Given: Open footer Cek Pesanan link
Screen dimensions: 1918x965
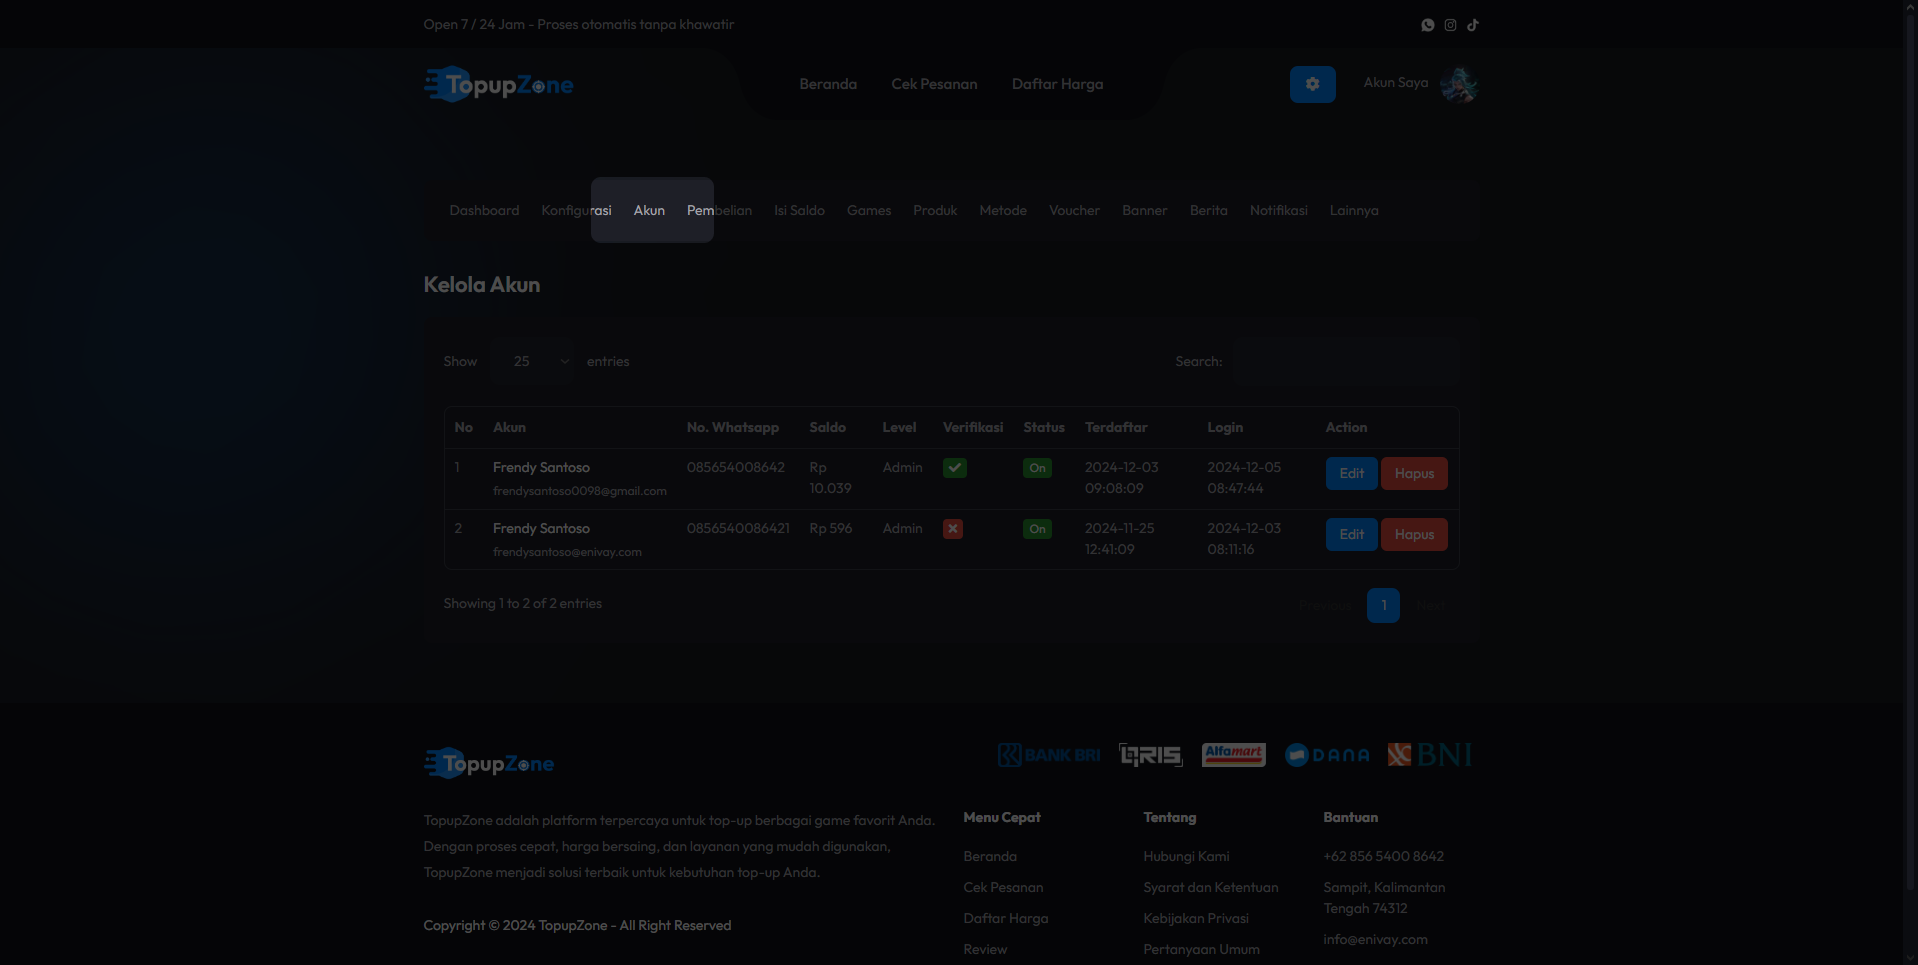Looking at the screenshot, I should (1003, 888).
